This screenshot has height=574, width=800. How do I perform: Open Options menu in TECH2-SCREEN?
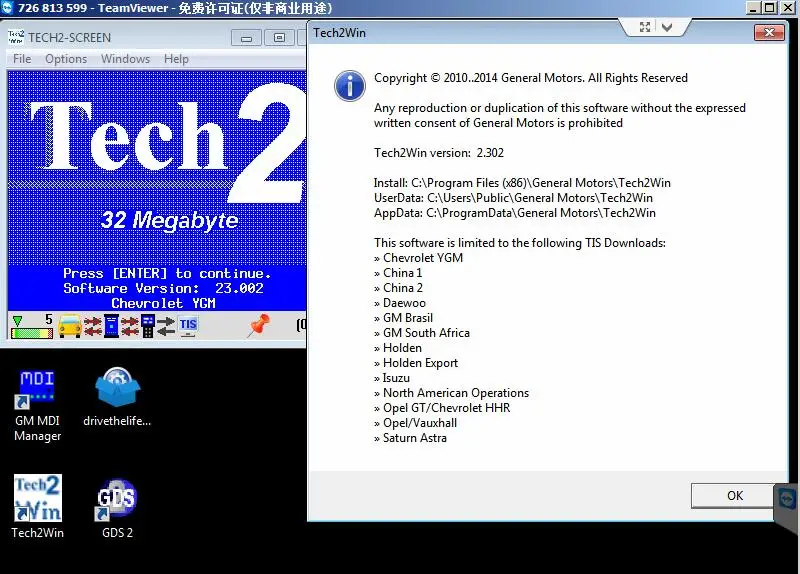tap(66, 59)
